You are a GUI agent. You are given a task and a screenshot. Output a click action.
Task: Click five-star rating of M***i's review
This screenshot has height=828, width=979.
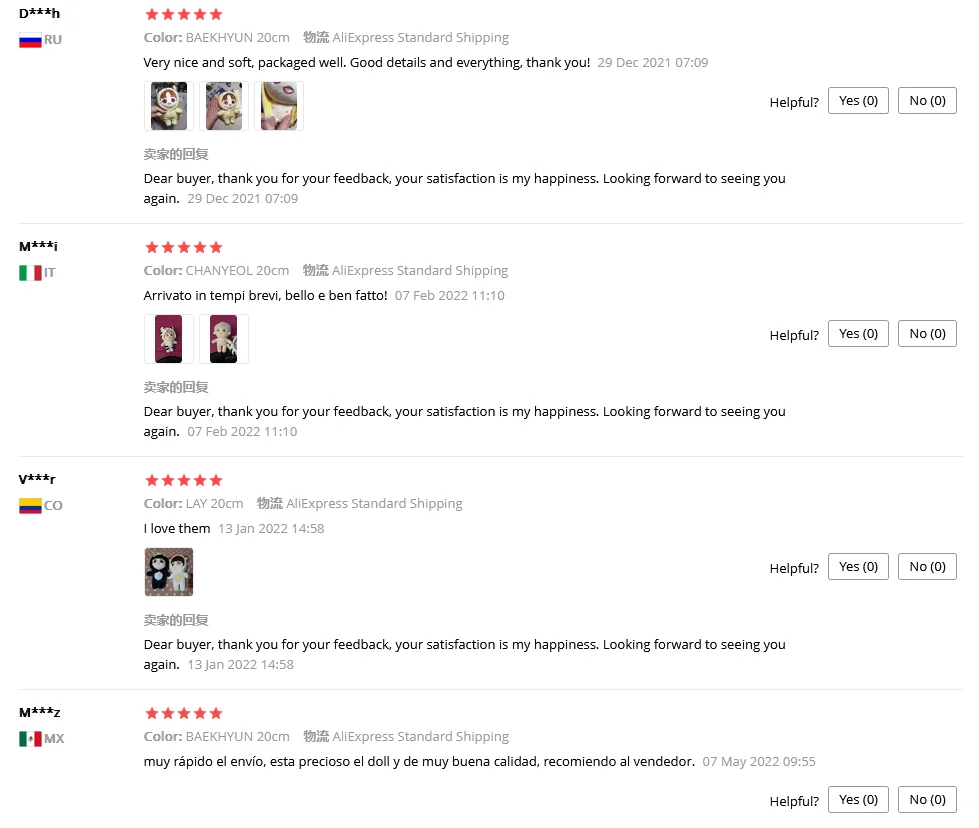click(x=184, y=247)
